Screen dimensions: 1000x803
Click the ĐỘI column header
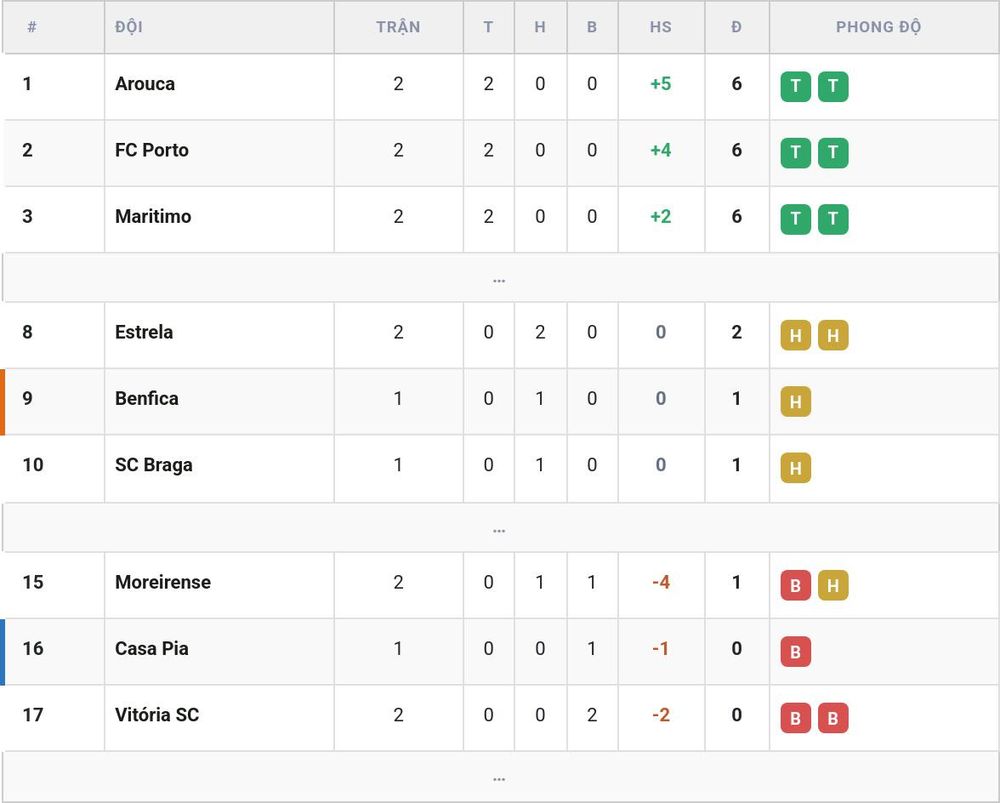tap(129, 27)
